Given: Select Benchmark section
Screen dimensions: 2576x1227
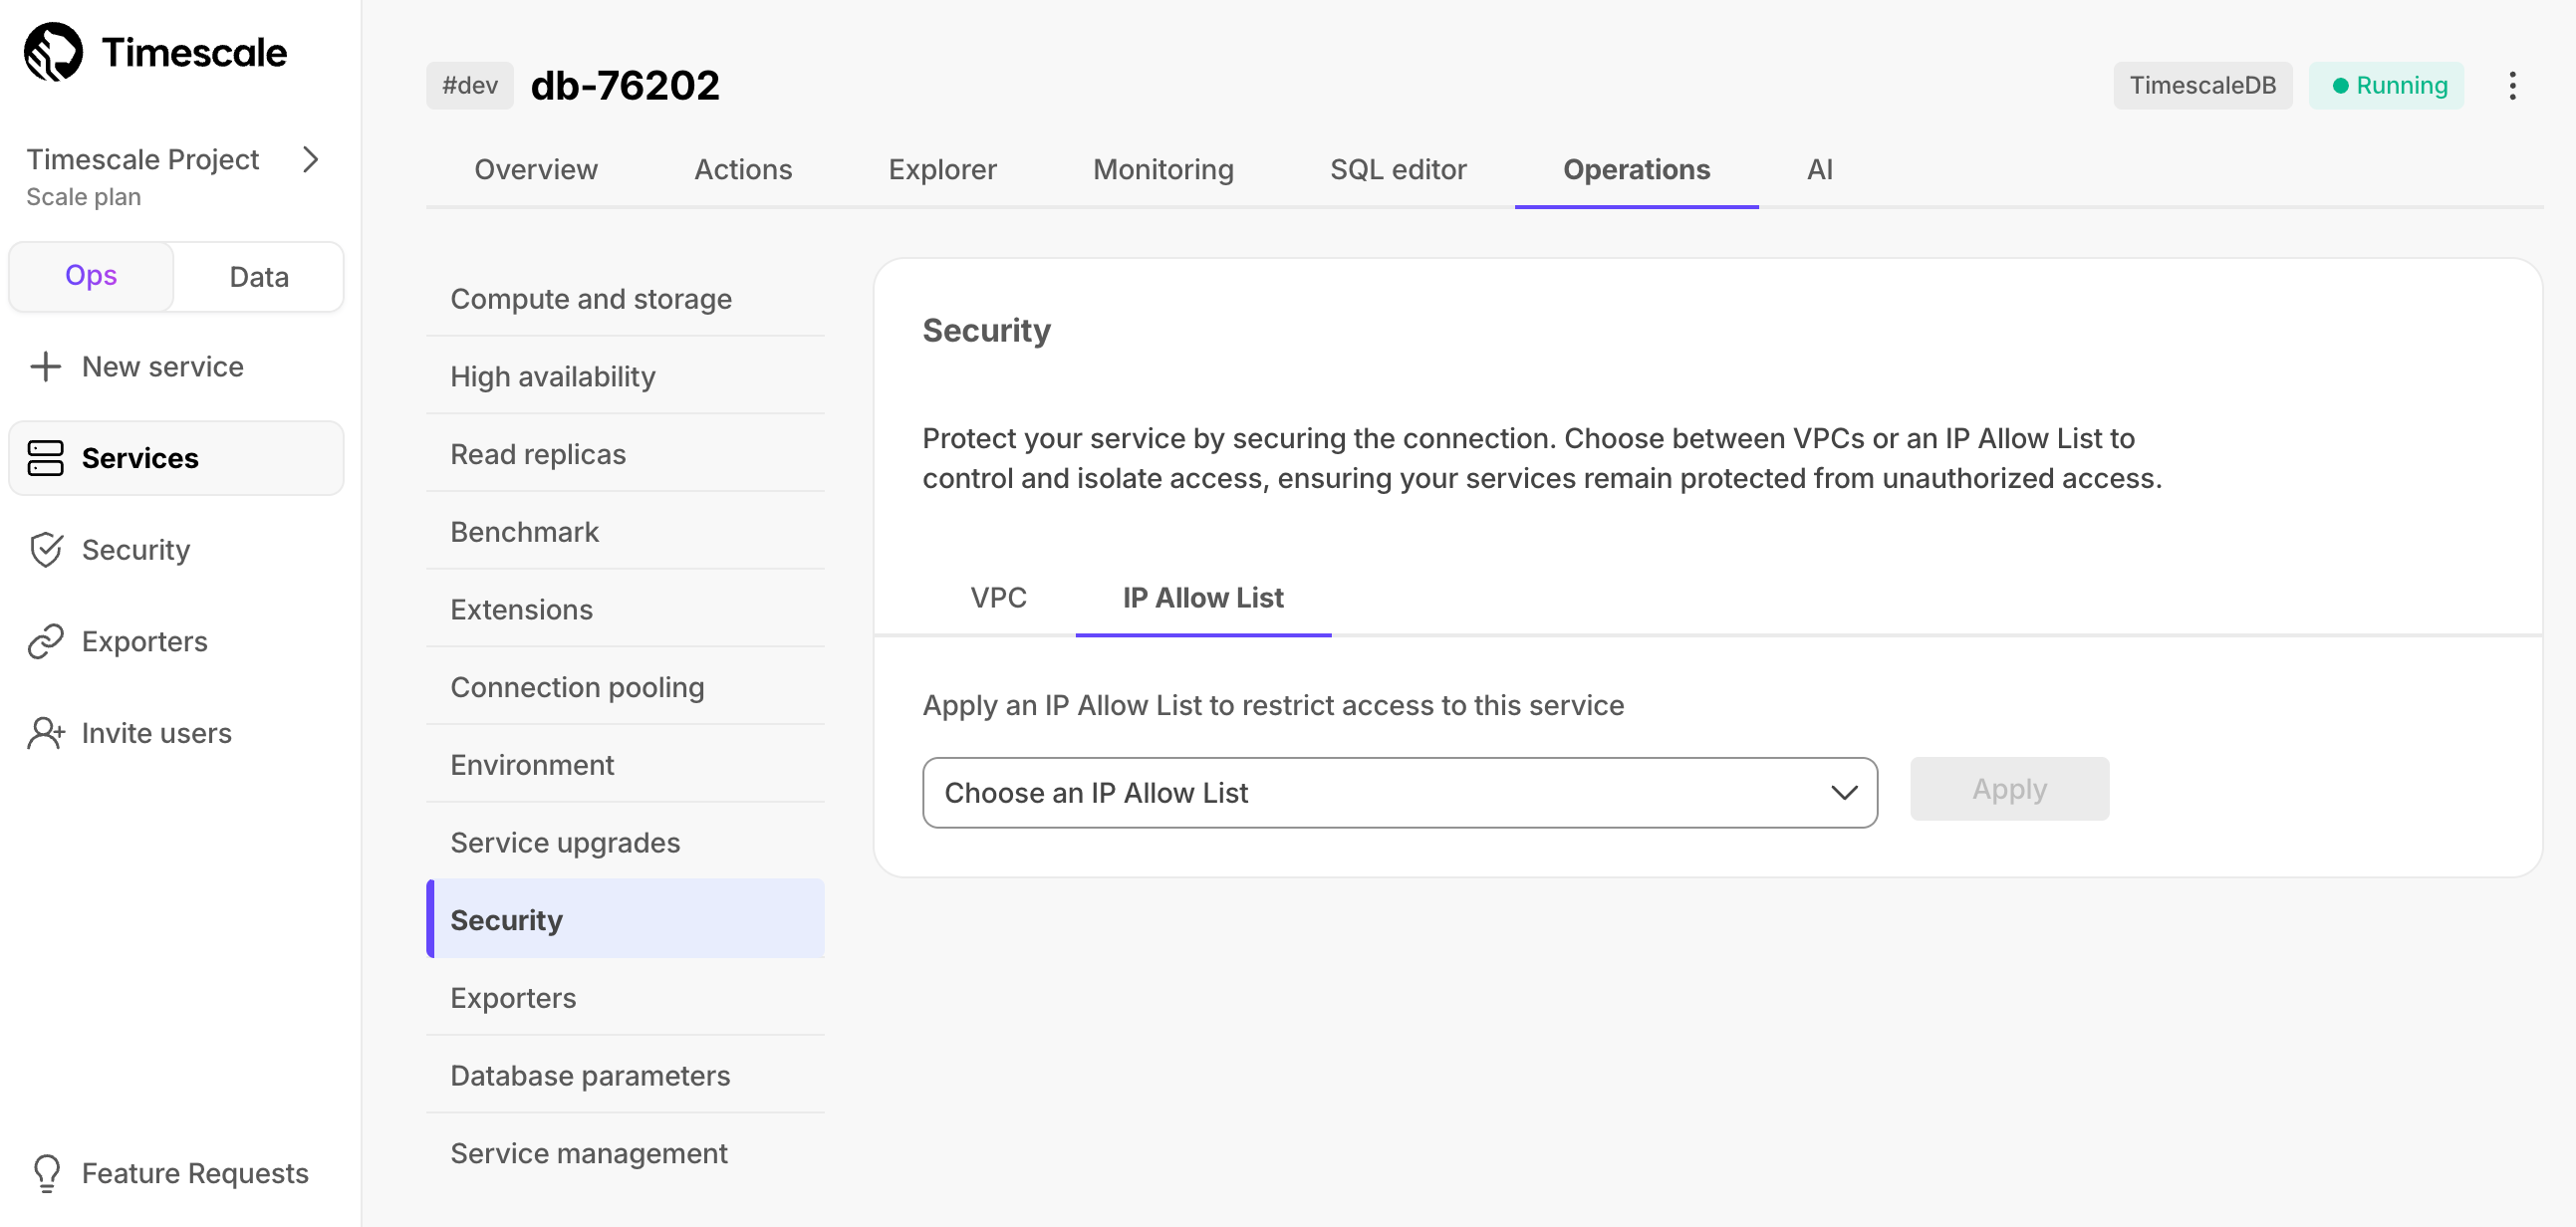Looking at the screenshot, I should point(625,532).
